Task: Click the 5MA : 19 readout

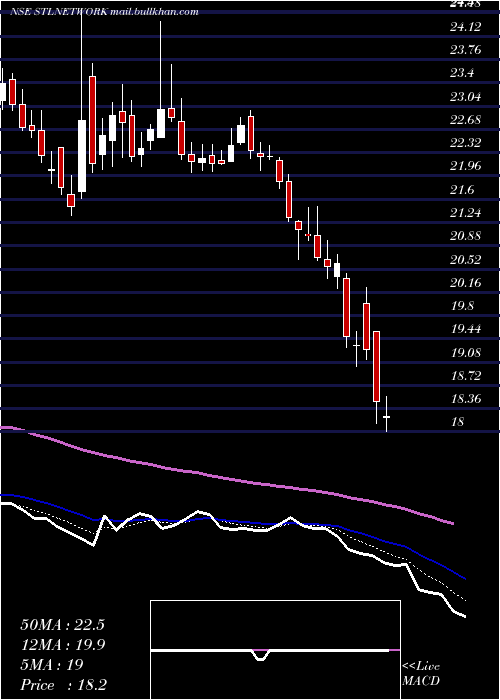Action: pyautogui.click(x=52, y=665)
